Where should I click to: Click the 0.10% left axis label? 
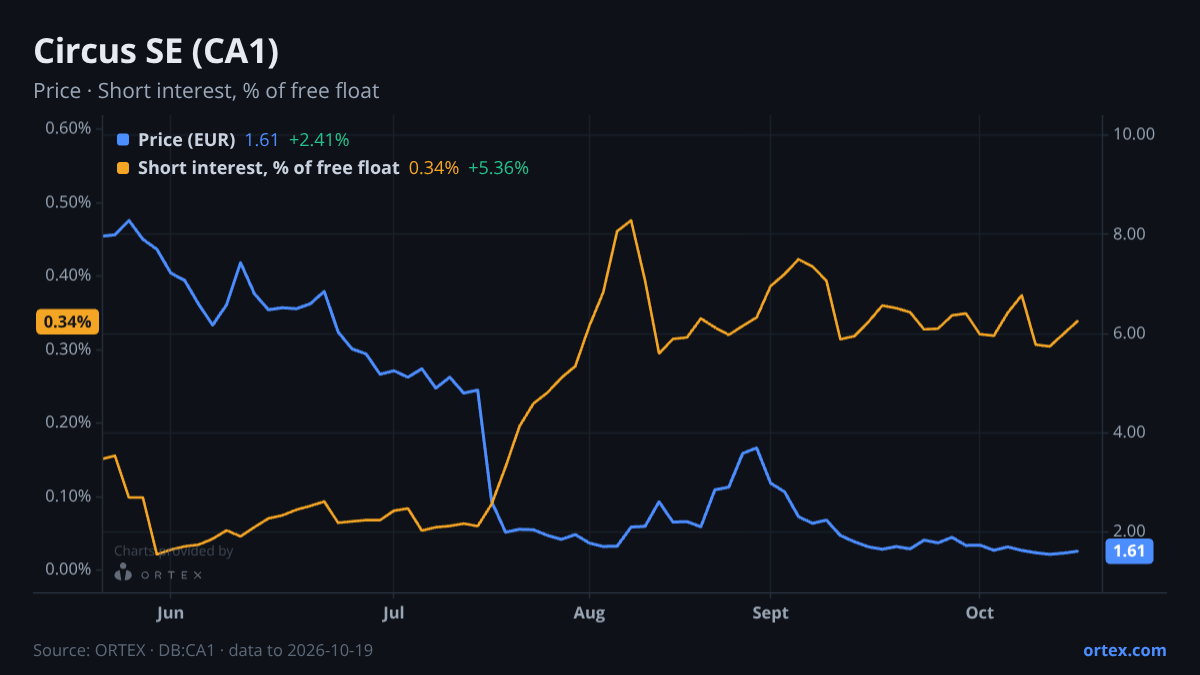pos(68,496)
